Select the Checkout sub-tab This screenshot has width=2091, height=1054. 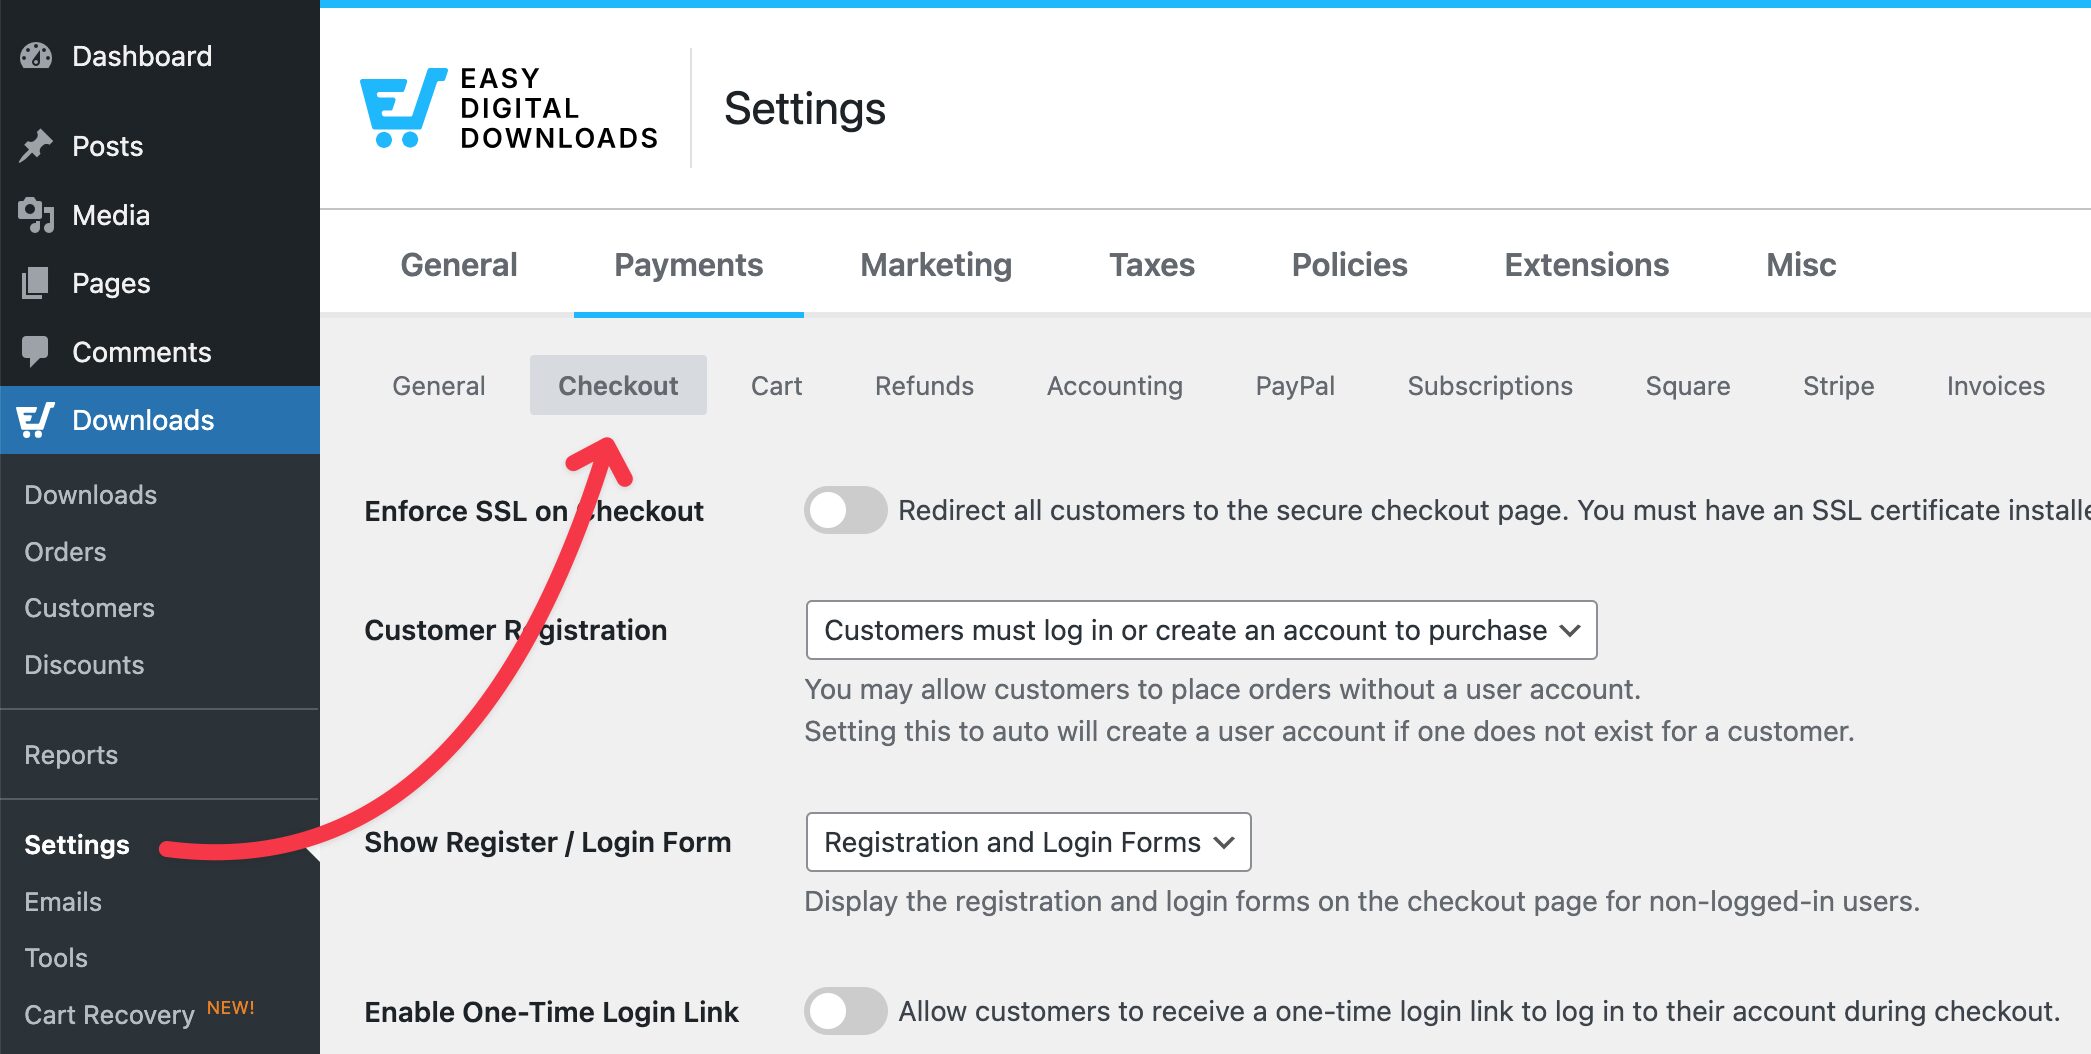coord(618,385)
